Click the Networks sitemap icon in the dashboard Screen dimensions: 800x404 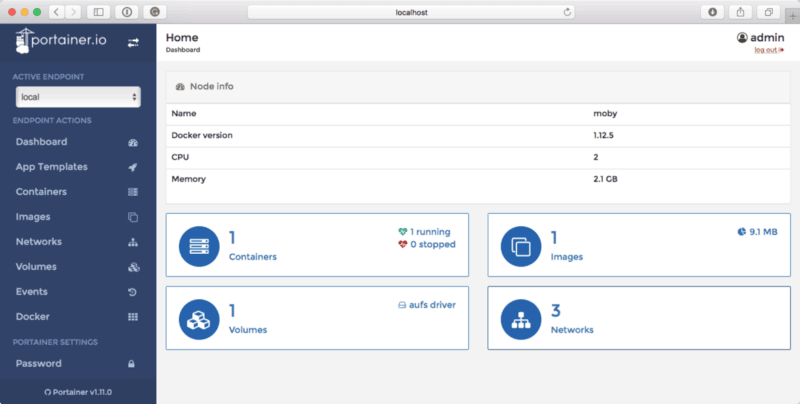point(521,318)
